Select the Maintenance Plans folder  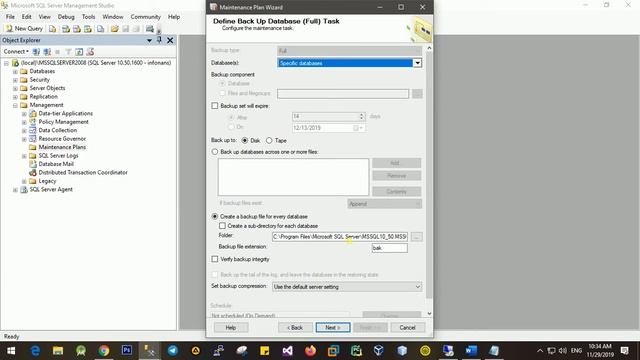click(62, 147)
